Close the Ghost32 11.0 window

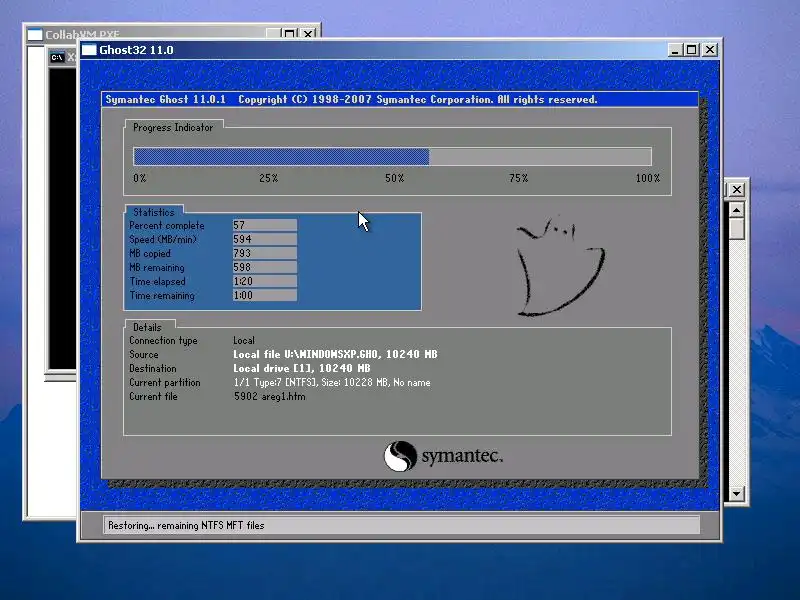click(710, 50)
